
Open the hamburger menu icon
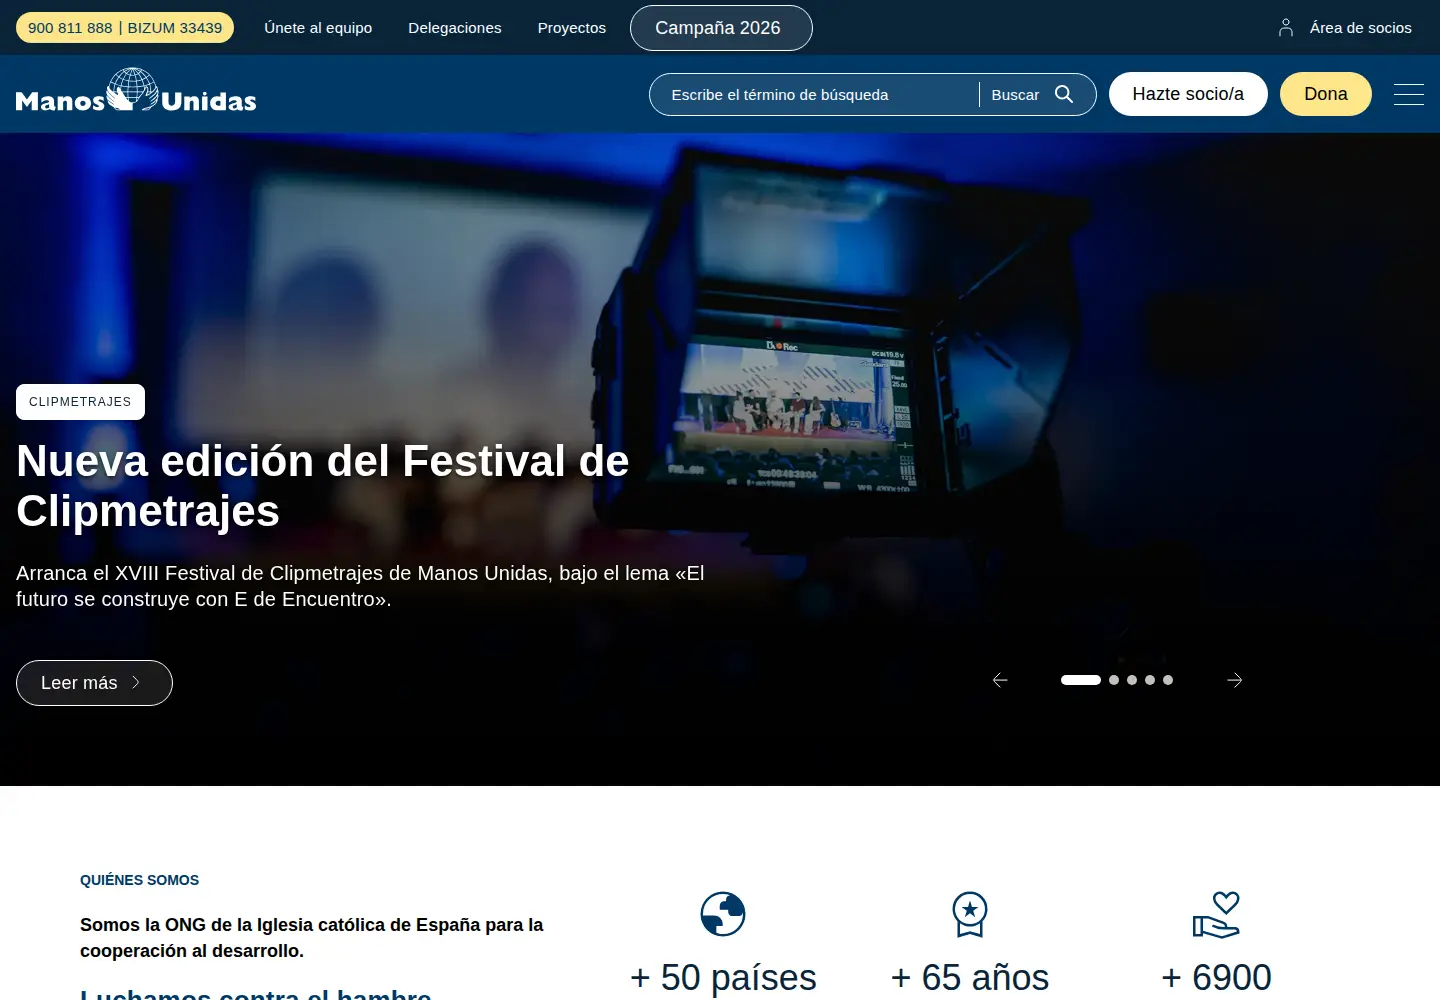[x=1409, y=94]
